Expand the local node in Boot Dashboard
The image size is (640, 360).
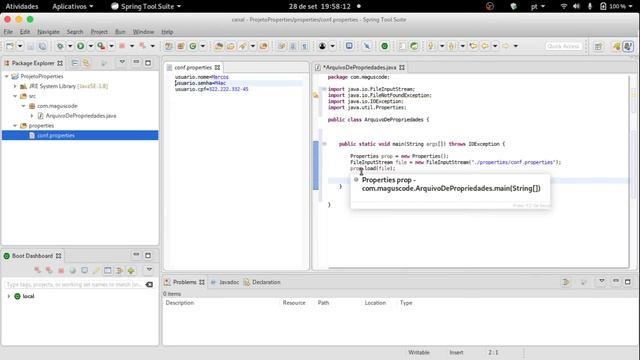point(9,296)
